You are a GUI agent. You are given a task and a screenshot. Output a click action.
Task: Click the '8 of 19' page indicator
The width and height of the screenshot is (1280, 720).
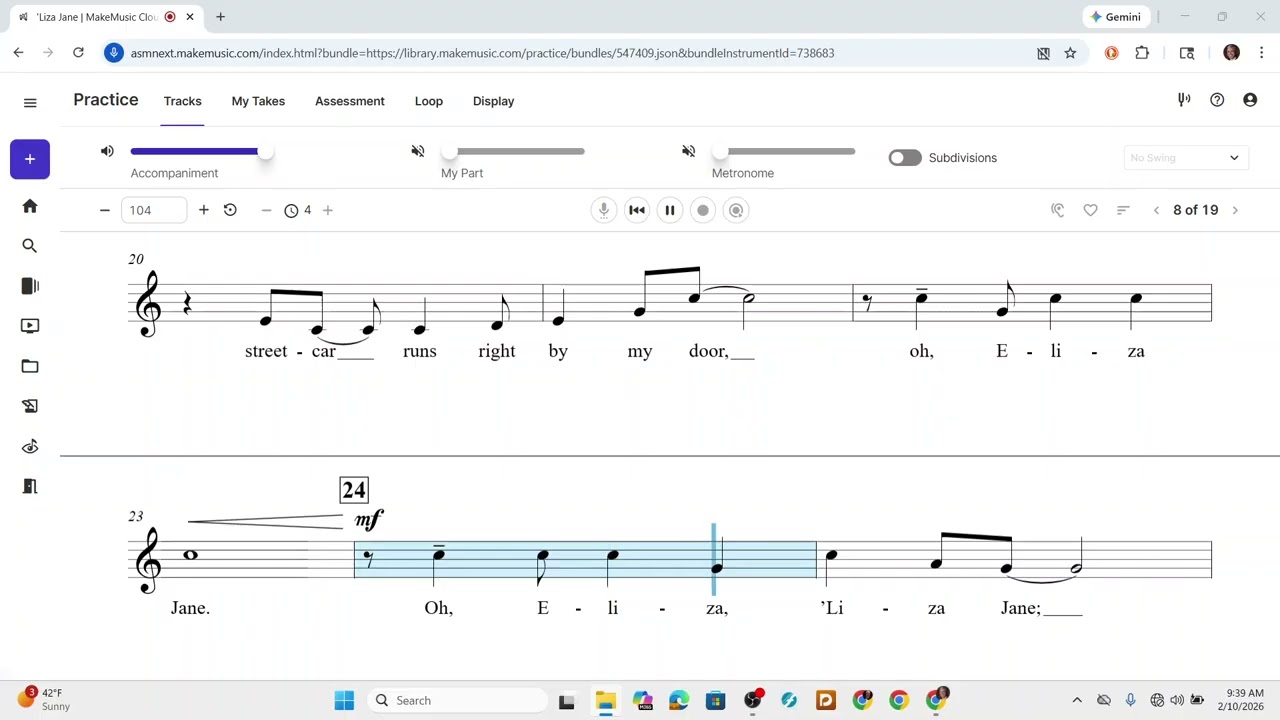1196,210
